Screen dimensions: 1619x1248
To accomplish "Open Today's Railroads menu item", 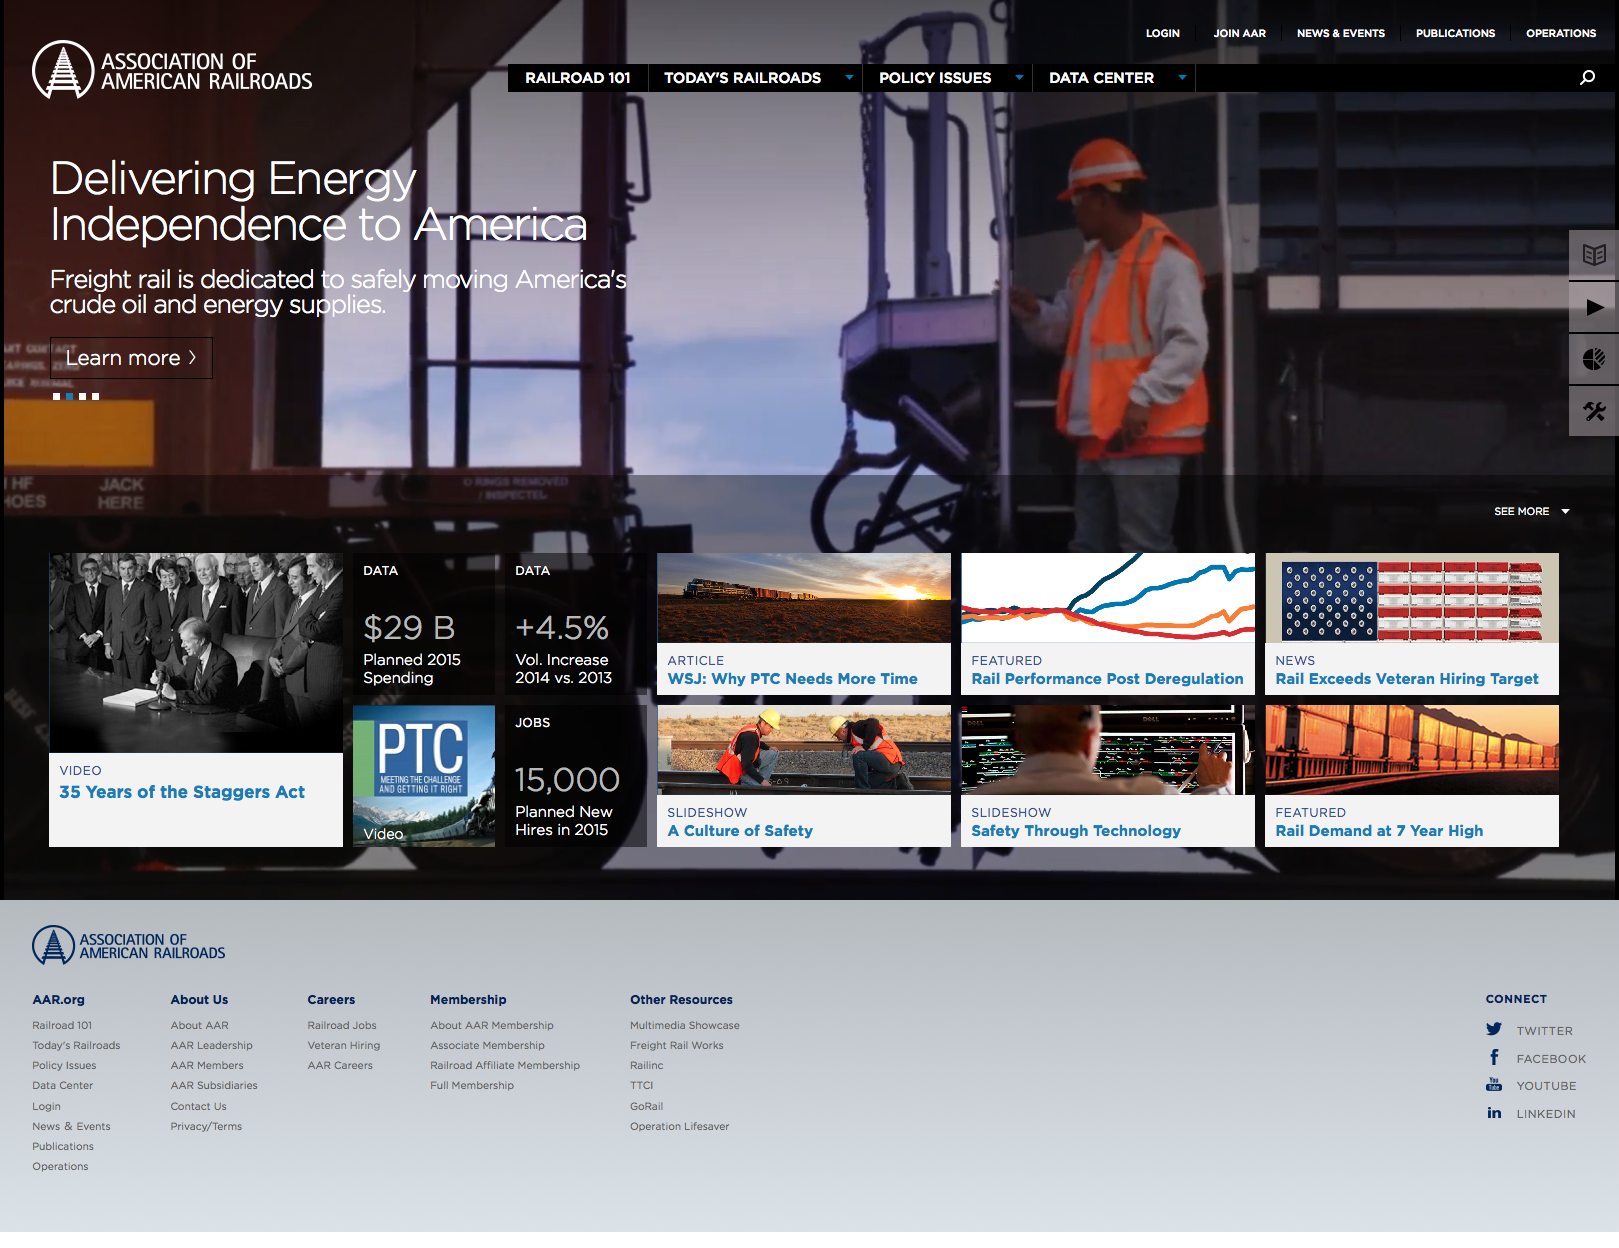I will [x=743, y=78].
